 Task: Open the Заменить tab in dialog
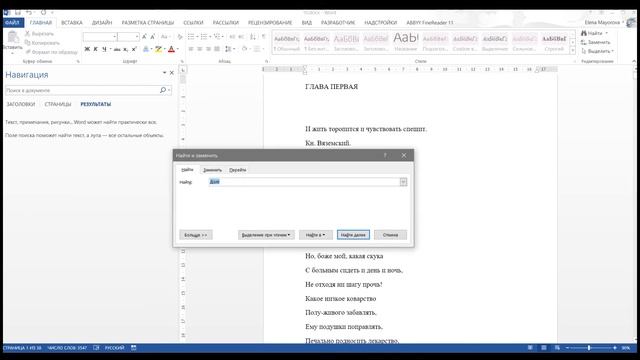[212, 170]
